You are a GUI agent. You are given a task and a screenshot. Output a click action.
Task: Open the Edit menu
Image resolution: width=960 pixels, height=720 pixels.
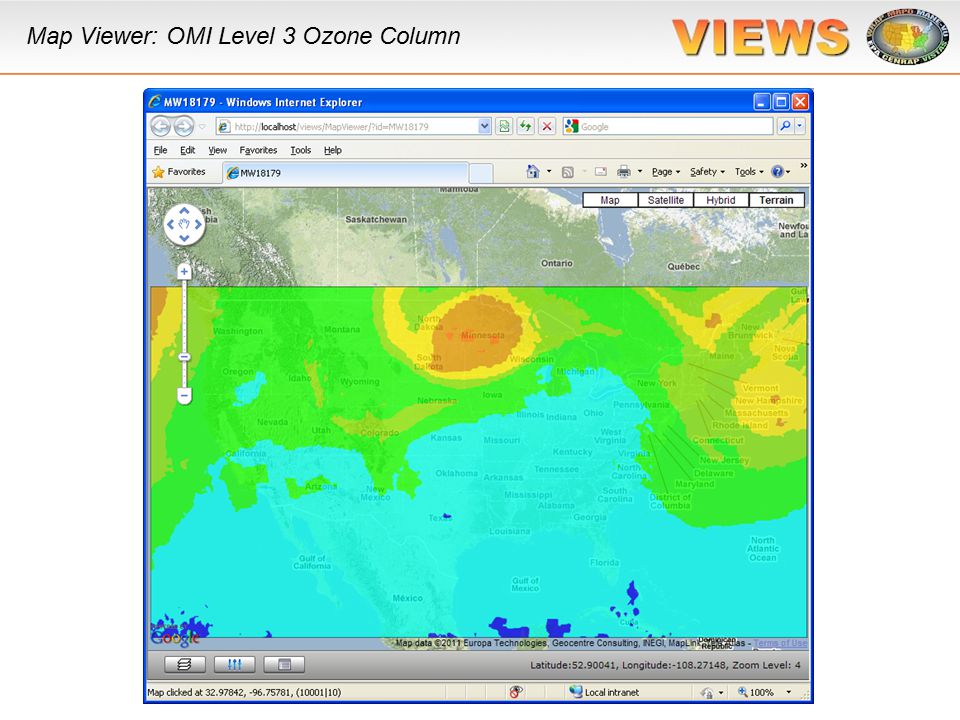pos(187,150)
